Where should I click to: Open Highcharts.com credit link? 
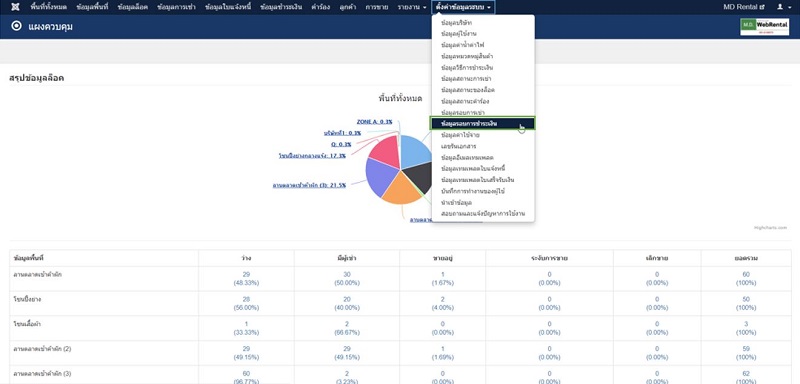770,228
